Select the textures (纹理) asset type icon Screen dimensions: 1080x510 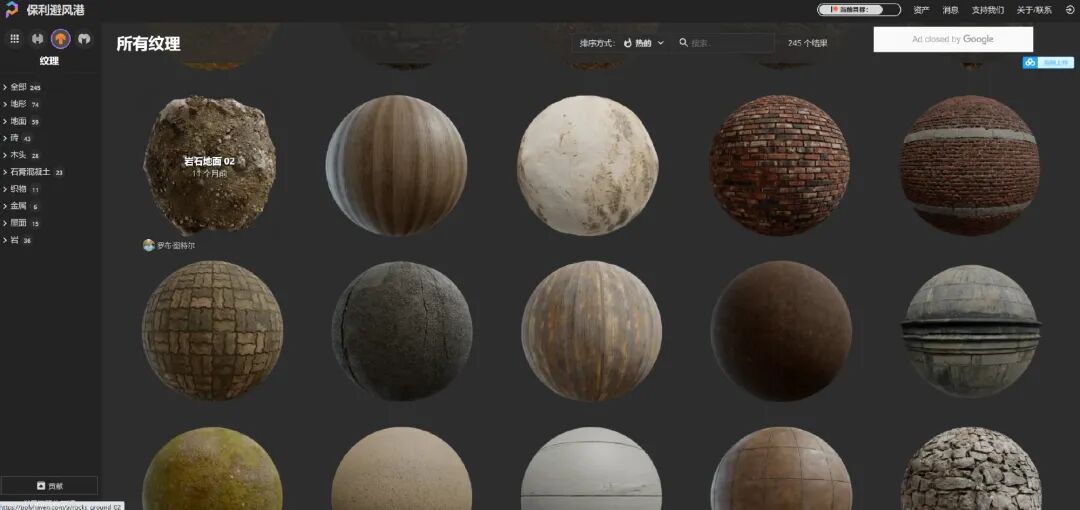61,39
